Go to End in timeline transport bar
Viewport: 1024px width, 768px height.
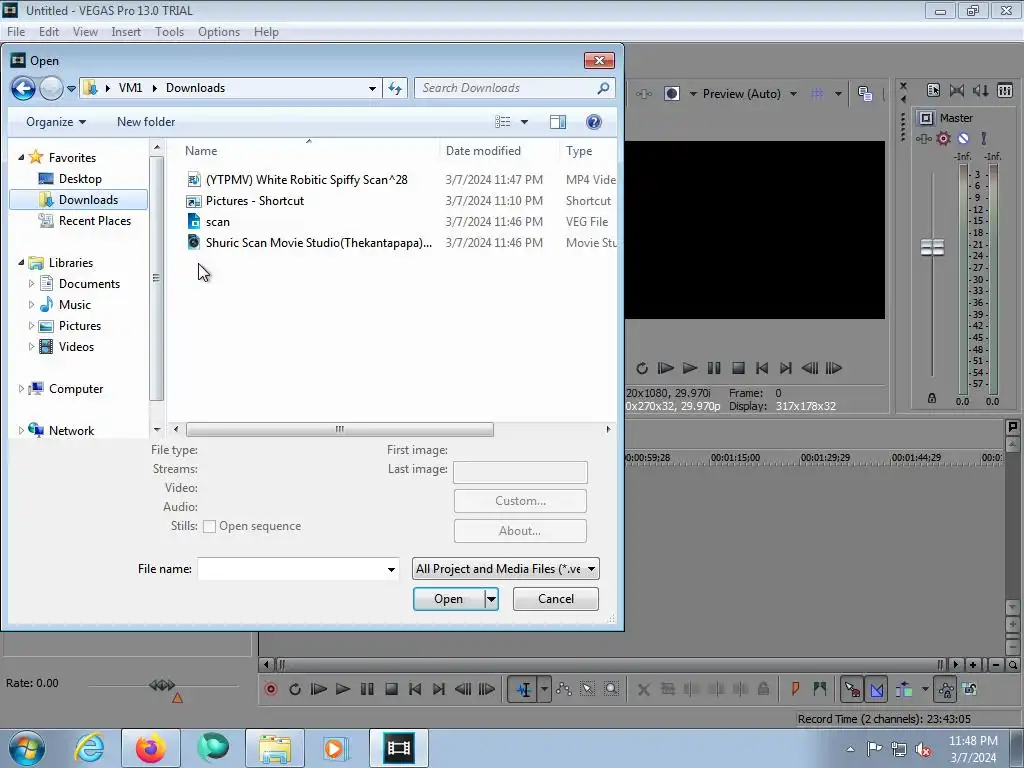(439, 689)
